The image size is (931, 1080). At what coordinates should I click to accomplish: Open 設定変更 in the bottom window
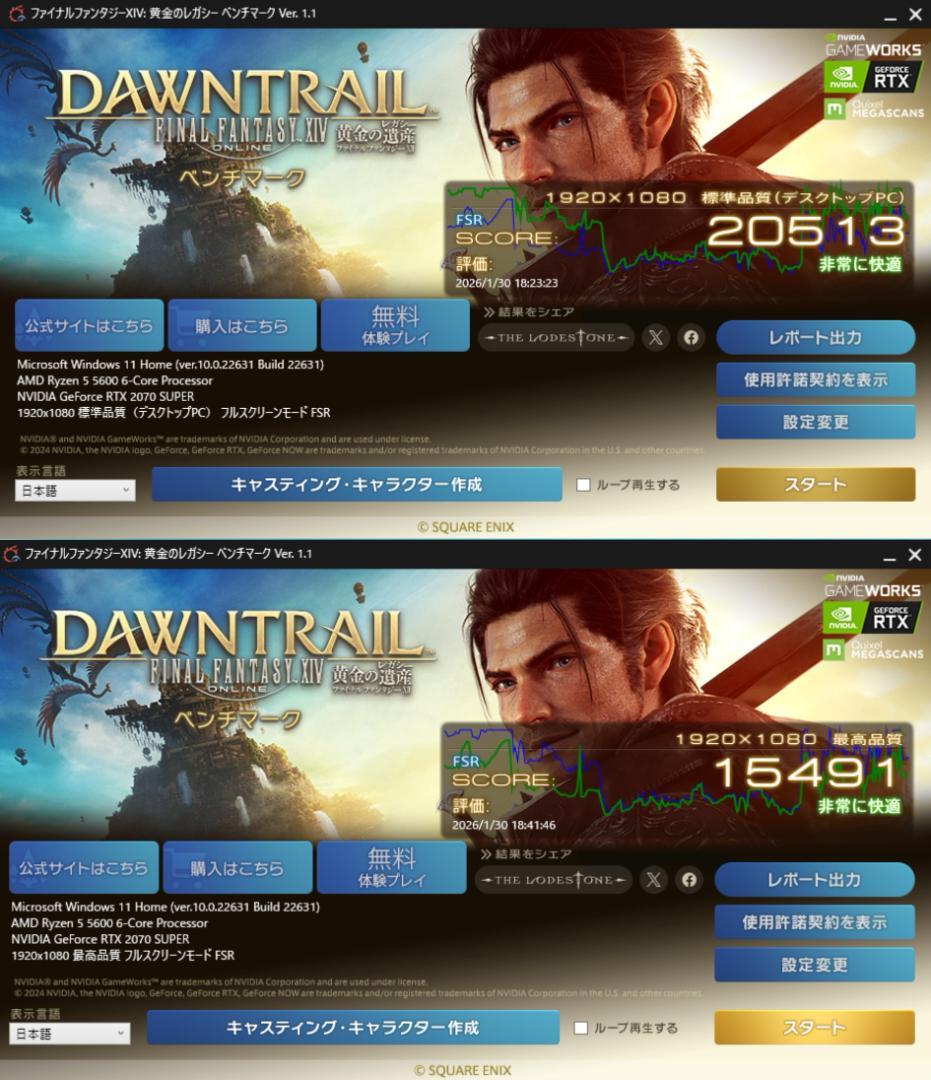814,965
